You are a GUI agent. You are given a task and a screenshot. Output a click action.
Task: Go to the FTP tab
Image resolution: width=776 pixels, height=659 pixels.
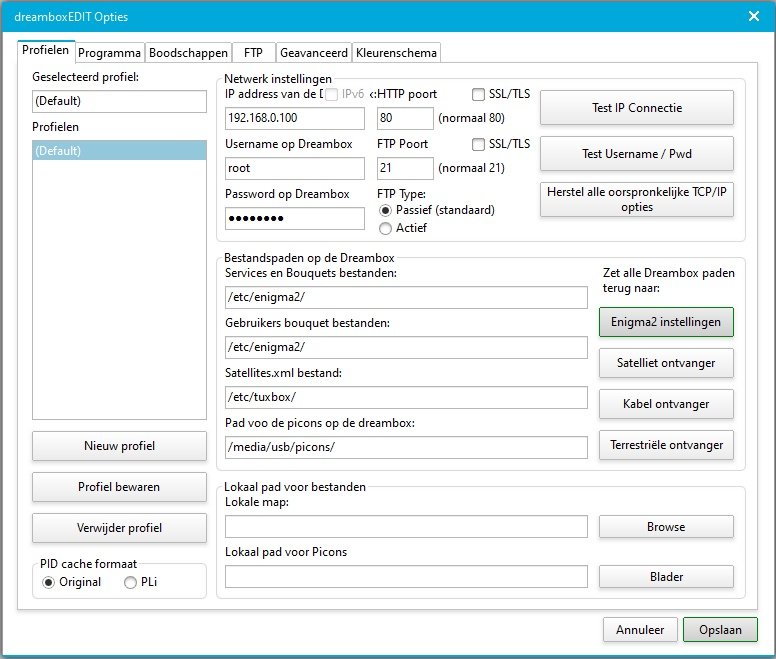[x=252, y=53]
